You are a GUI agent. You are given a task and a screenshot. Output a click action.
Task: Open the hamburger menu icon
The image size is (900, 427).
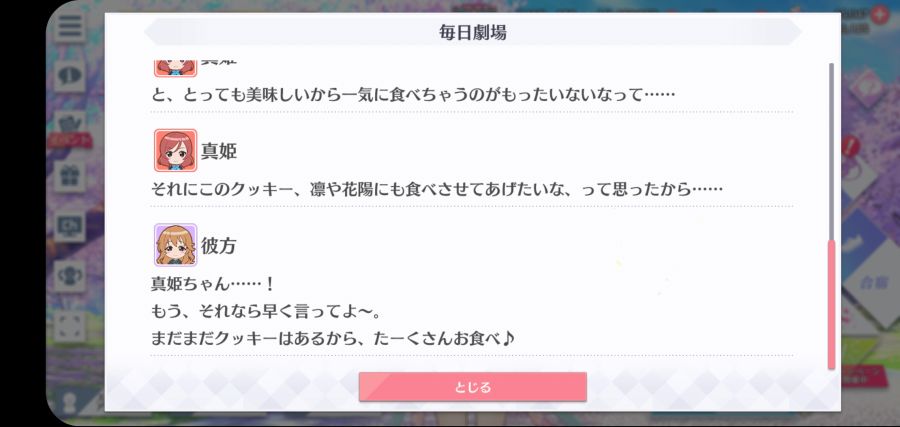tap(70, 27)
